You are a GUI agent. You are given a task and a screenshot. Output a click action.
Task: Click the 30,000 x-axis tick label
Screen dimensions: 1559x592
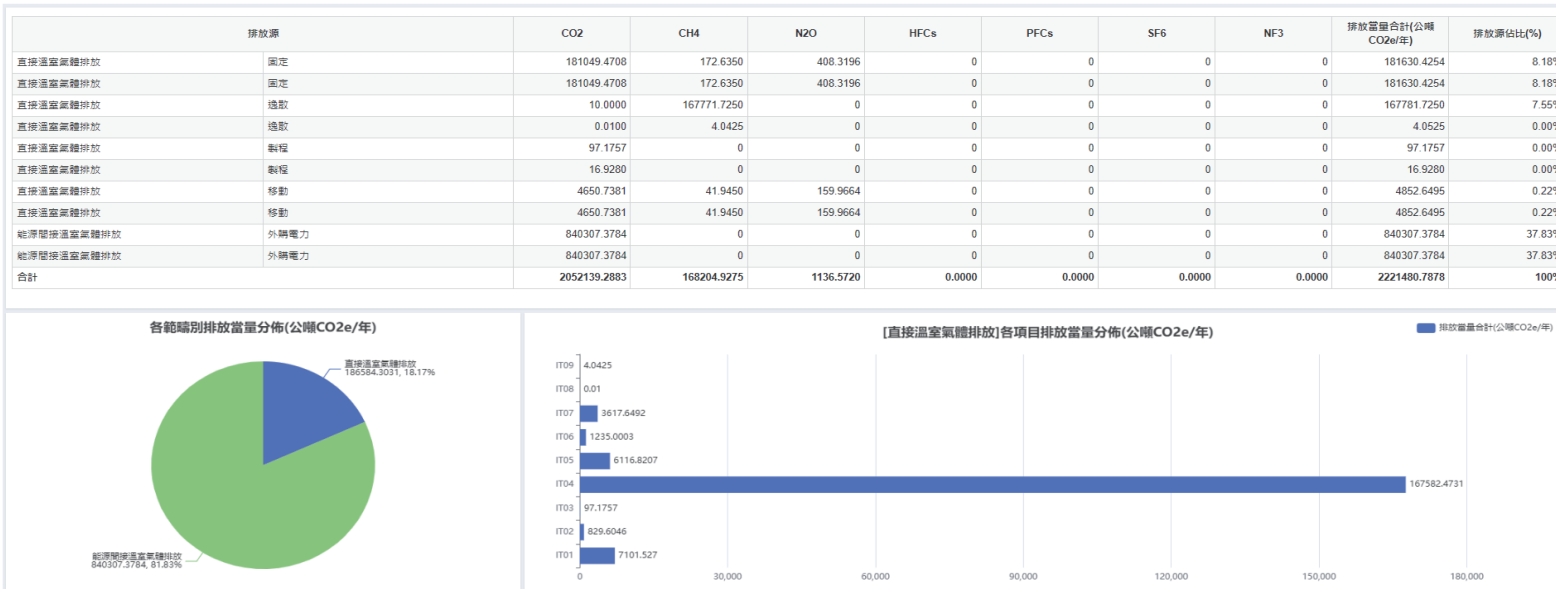728,577
